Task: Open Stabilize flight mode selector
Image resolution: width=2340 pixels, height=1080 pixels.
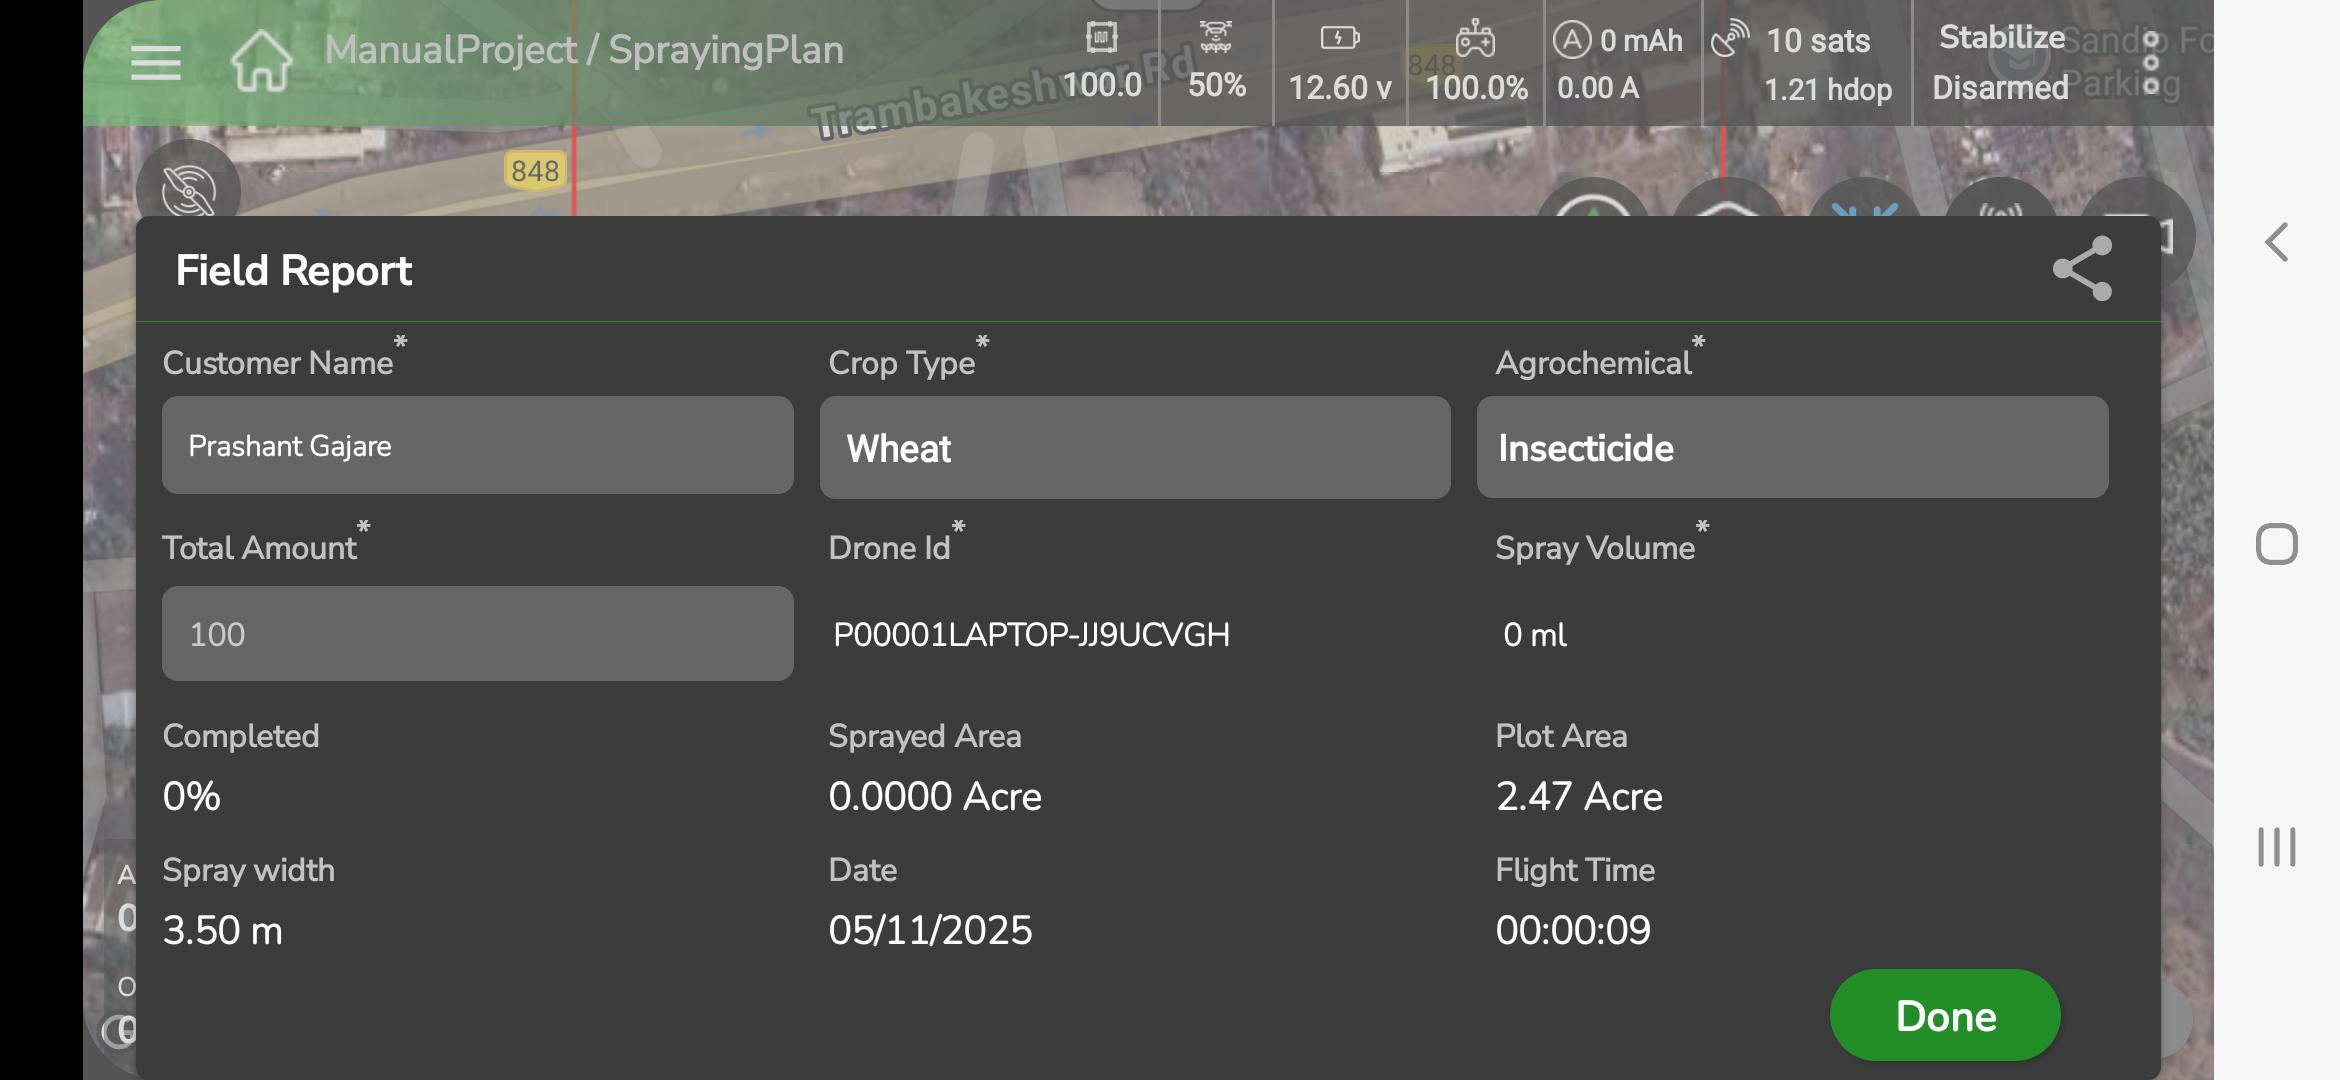Action: point(2001,38)
